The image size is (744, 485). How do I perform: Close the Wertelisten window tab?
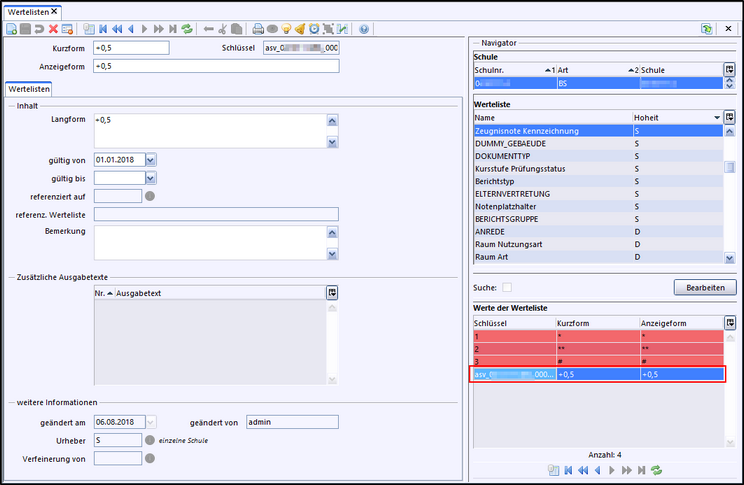pos(55,10)
